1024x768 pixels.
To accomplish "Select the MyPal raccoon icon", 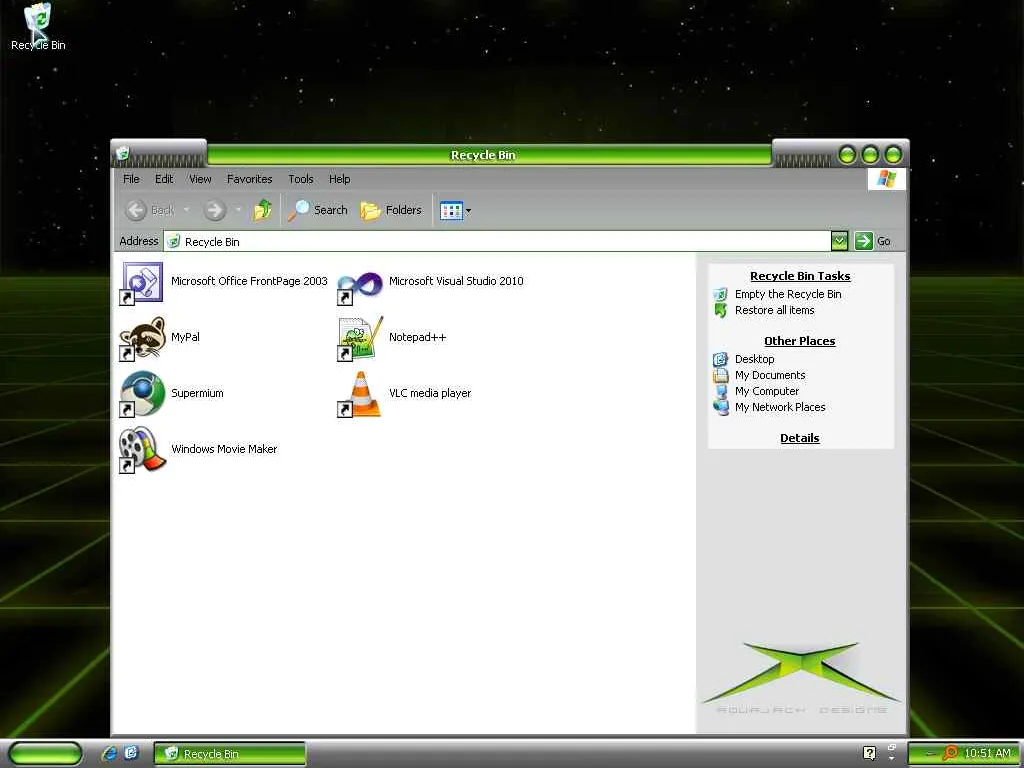I will tap(142, 338).
